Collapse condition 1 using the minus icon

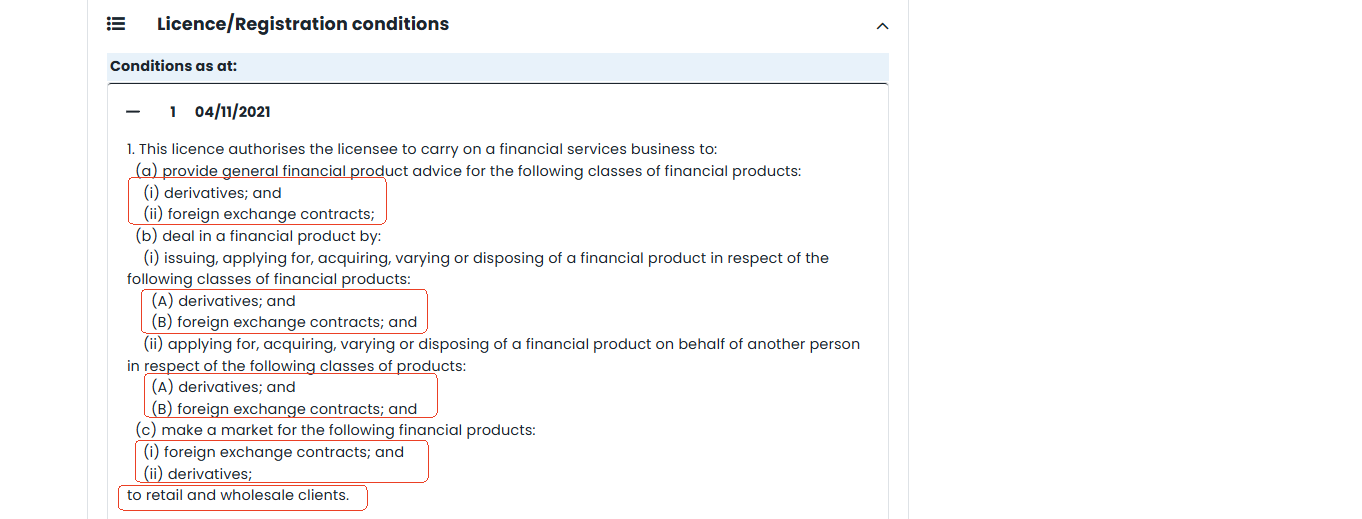click(133, 112)
